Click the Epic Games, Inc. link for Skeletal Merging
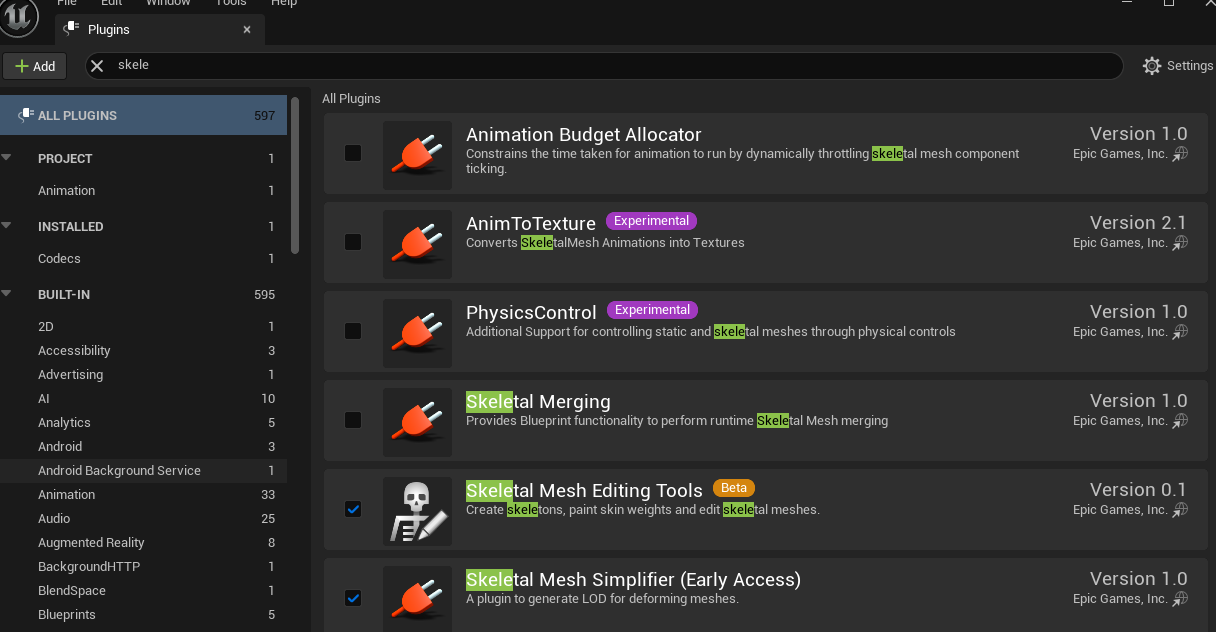 coord(1120,421)
